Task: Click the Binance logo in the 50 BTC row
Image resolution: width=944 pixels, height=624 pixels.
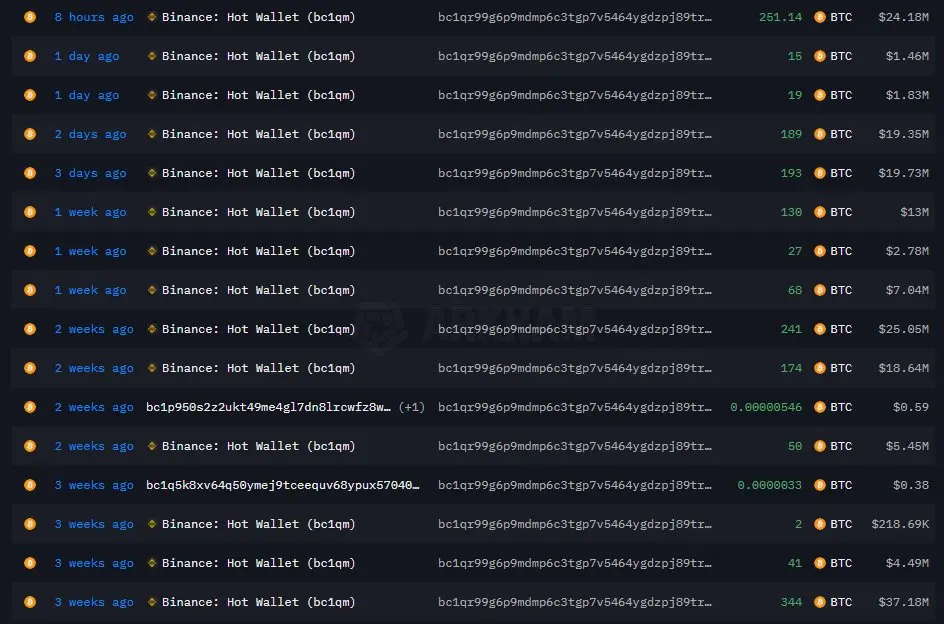Action: click(x=152, y=446)
